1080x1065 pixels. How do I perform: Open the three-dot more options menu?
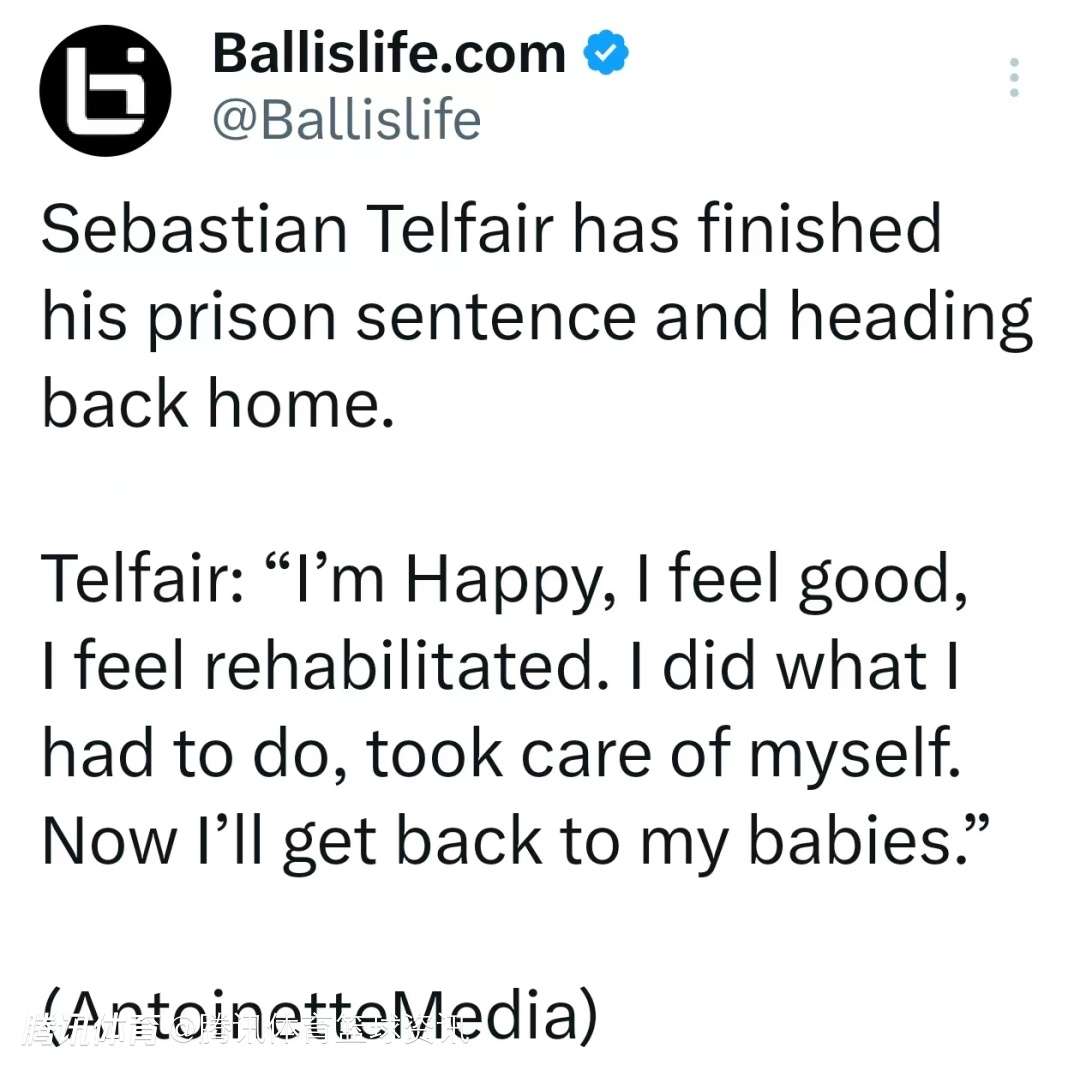(1014, 78)
